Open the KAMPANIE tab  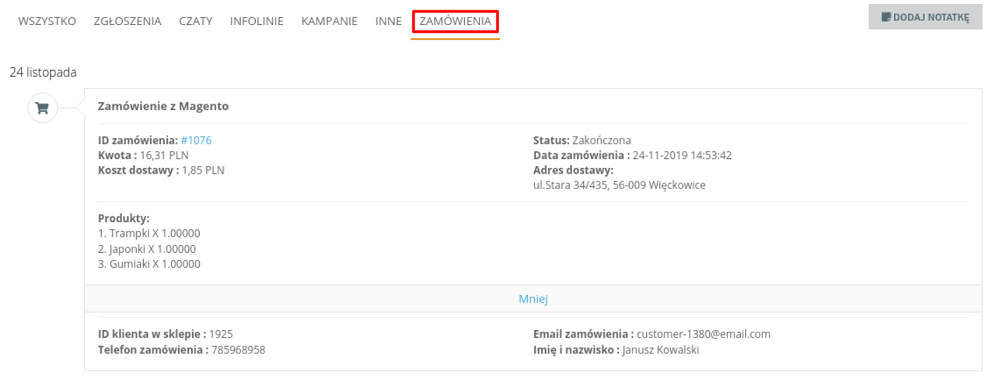point(329,21)
